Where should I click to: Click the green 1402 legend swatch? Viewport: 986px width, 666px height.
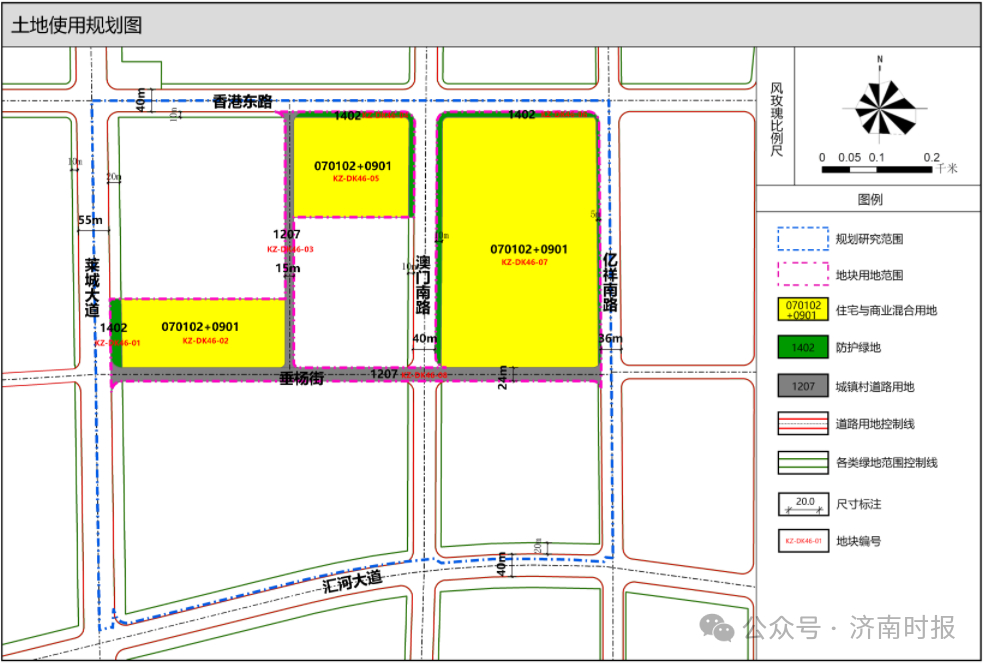coord(803,348)
